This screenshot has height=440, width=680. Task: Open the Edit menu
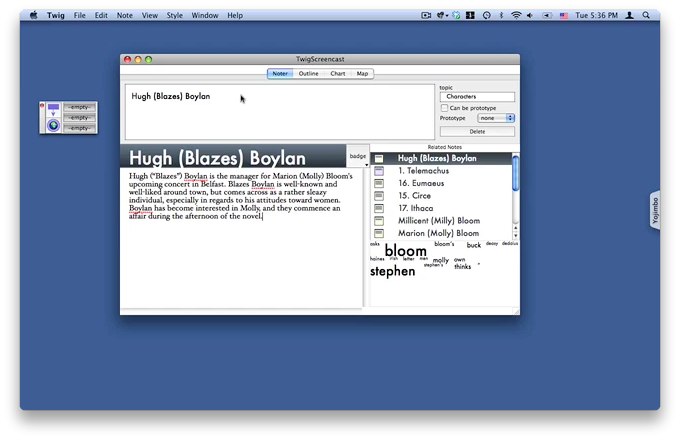click(101, 15)
